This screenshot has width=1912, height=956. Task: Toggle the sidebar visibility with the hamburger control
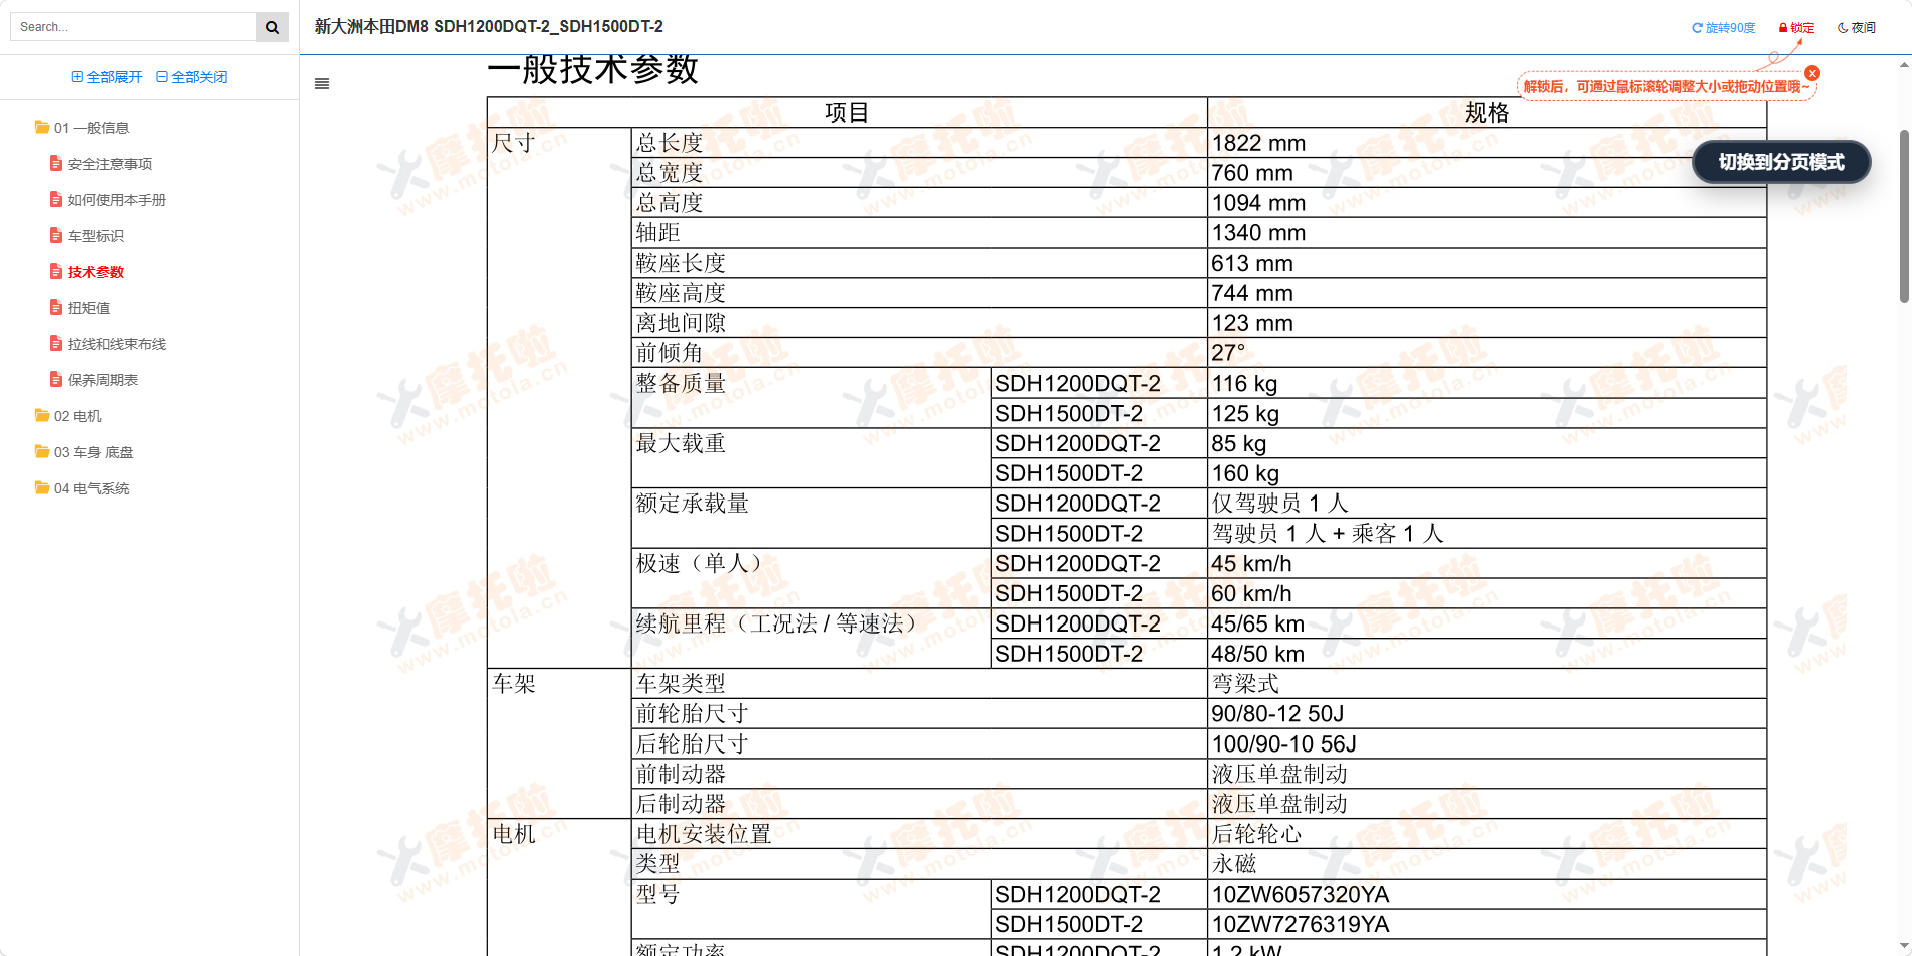321,84
